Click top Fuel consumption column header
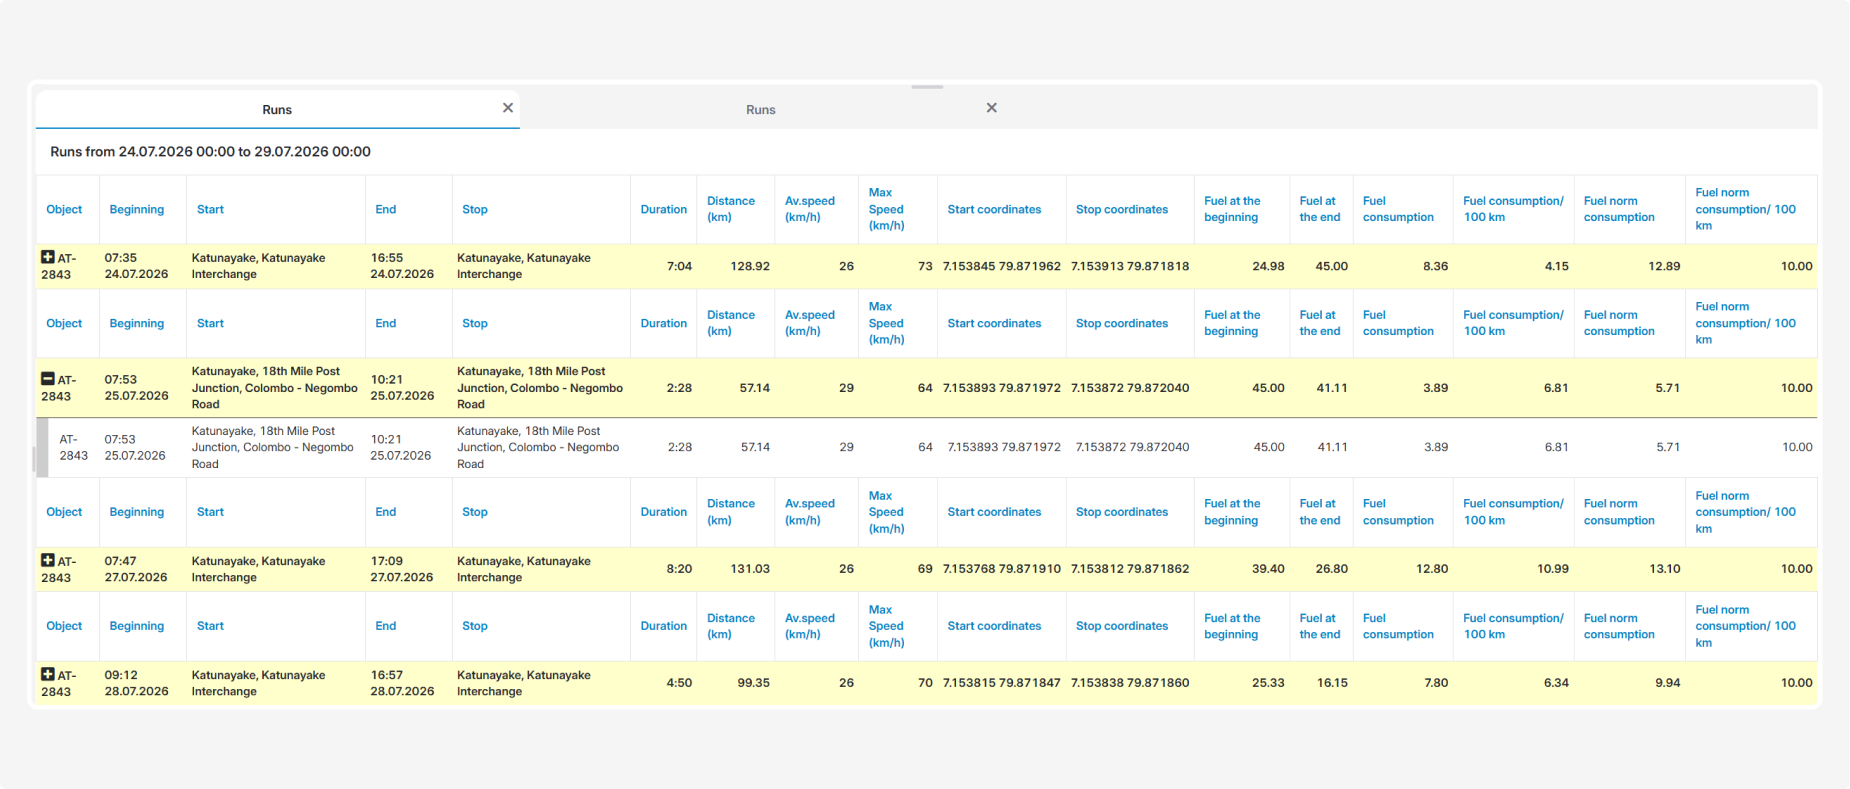1850x789 pixels. coord(1398,209)
